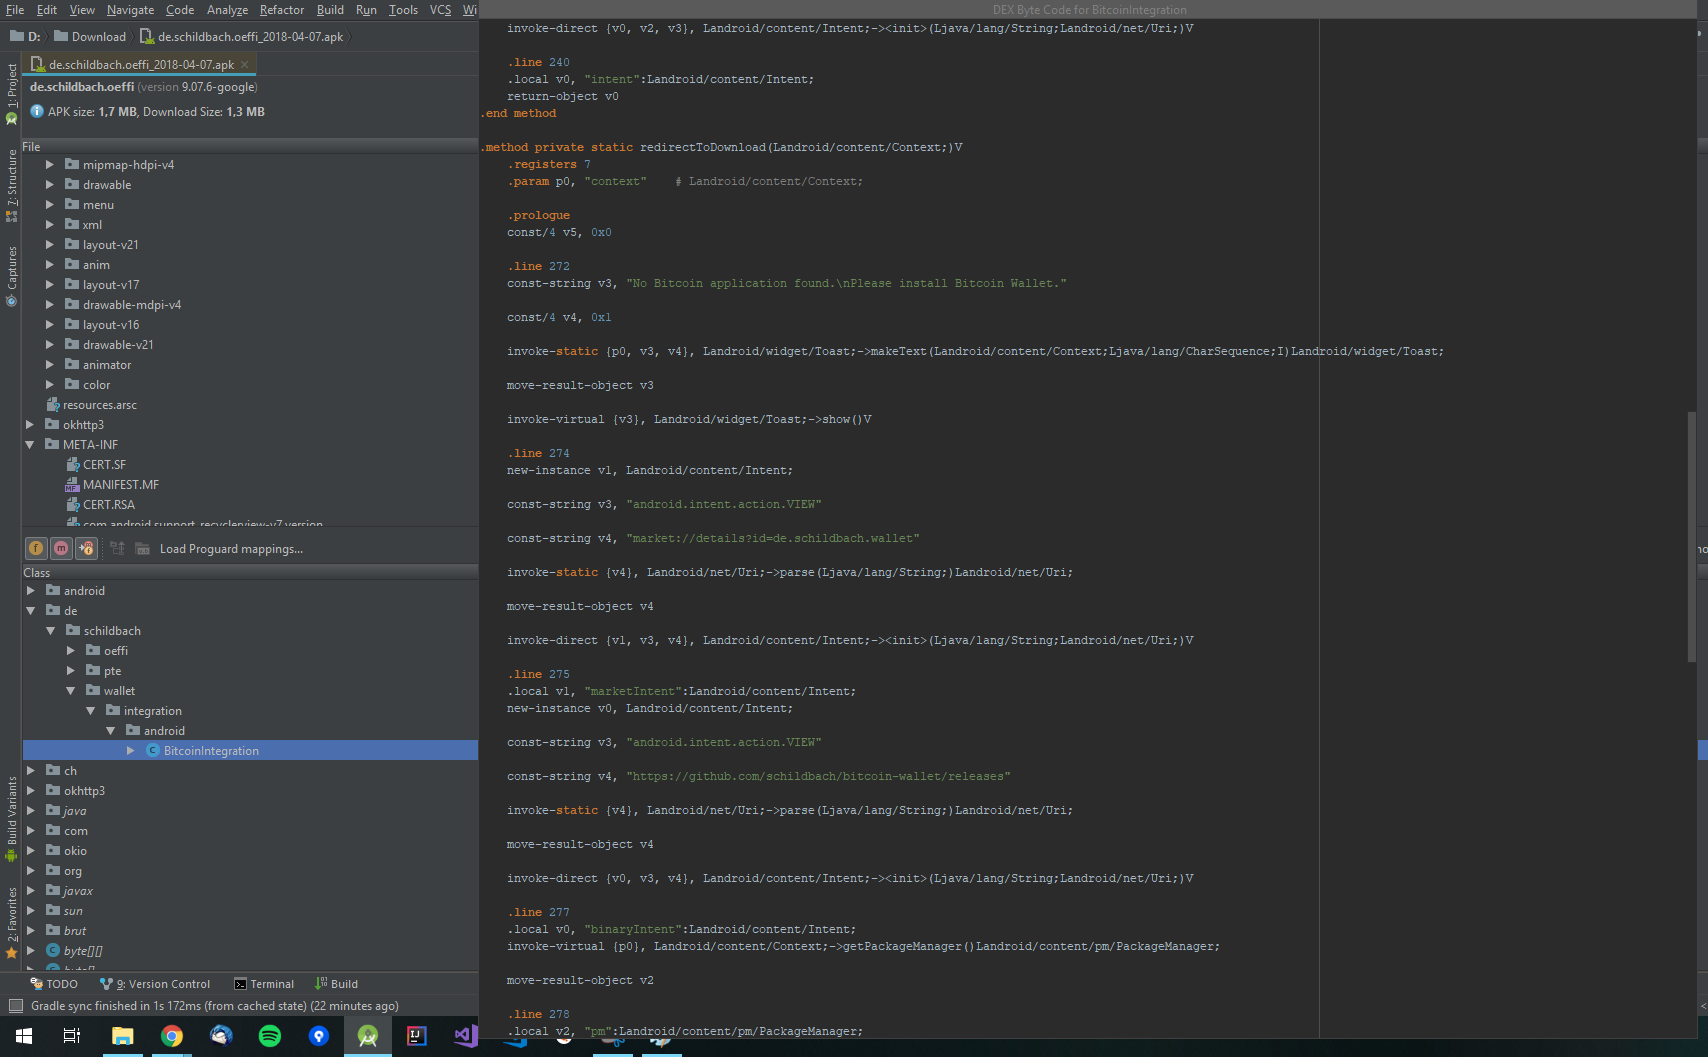This screenshot has height=1057, width=1708.
Task: Open the TODO tool window
Action: 54,984
